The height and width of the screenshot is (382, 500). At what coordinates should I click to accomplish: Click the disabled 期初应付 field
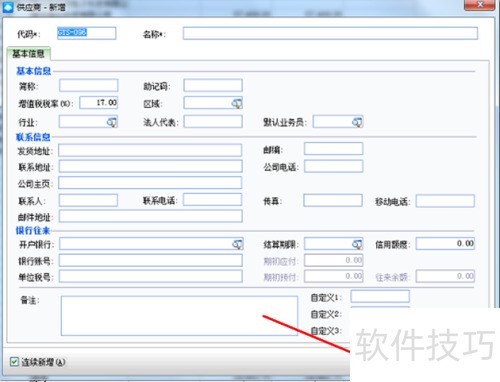(x=334, y=260)
